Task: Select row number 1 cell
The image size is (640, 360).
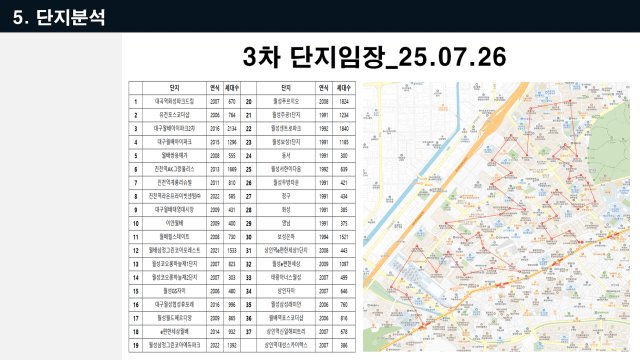Action: (x=136, y=102)
